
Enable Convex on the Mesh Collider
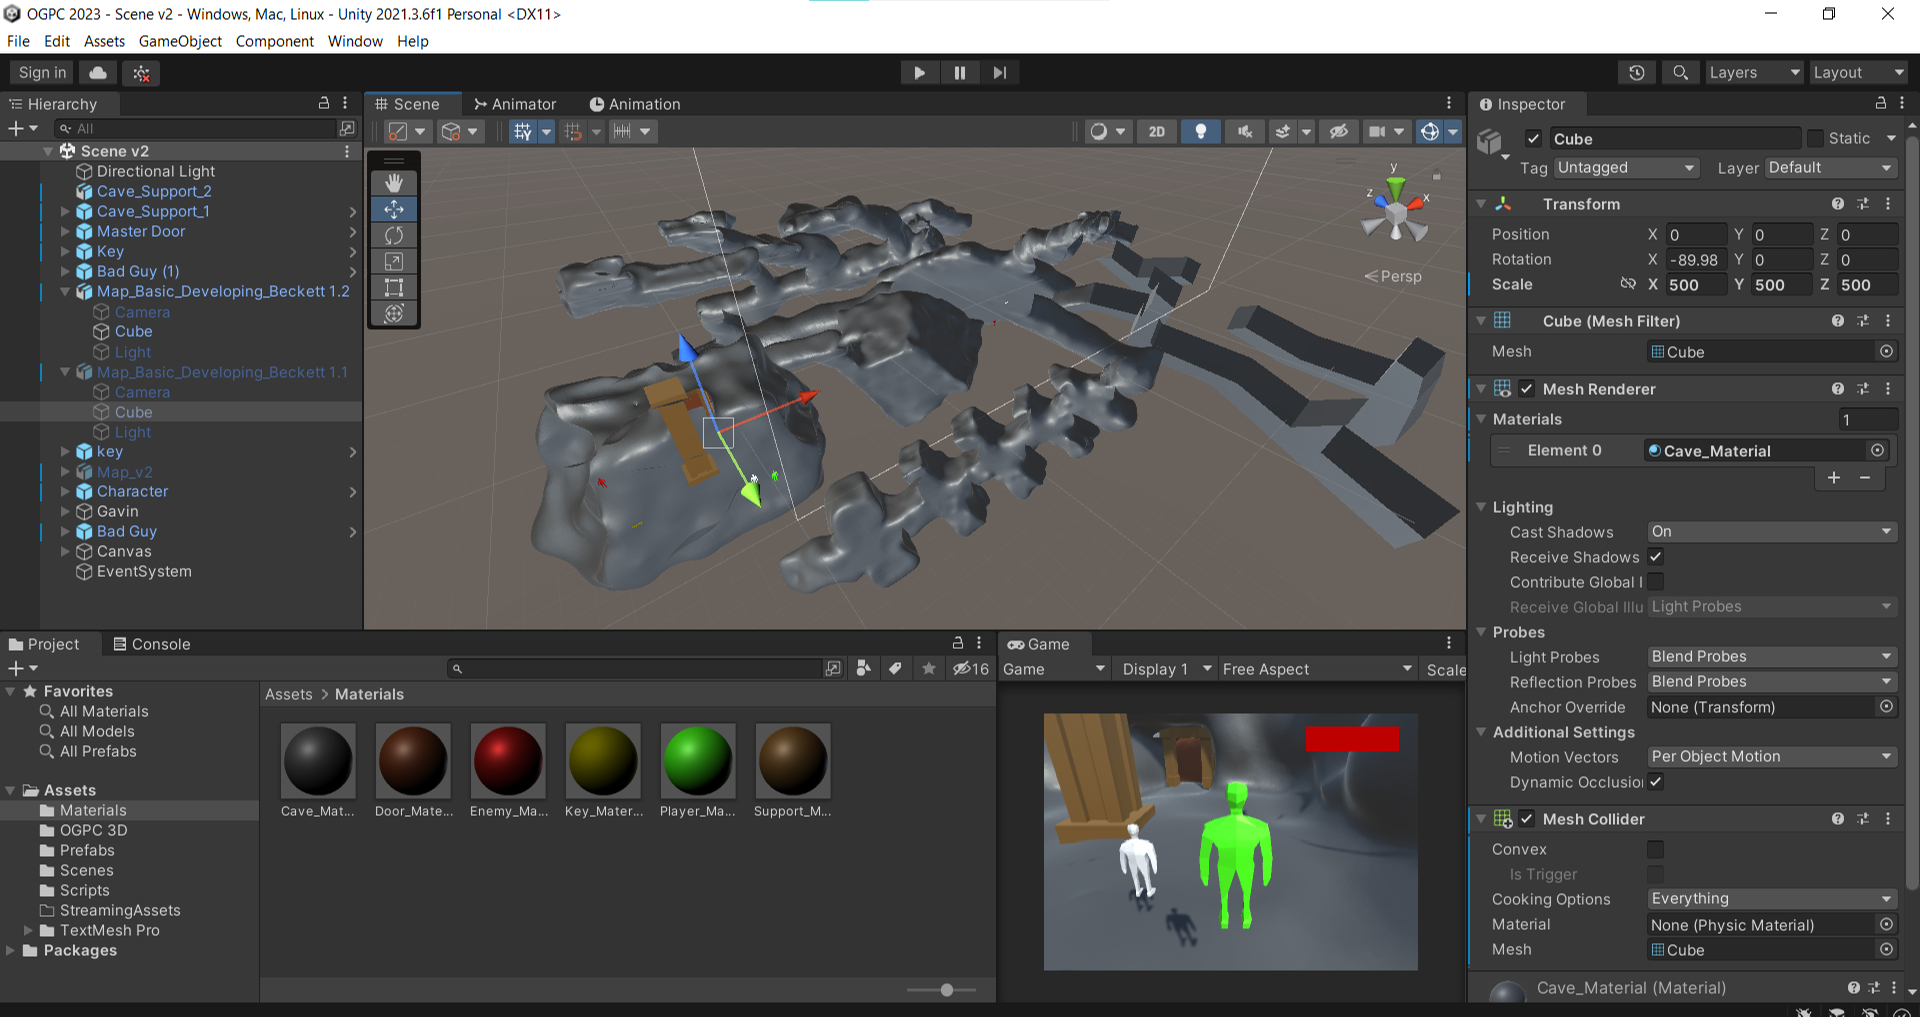coord(1655,849)
